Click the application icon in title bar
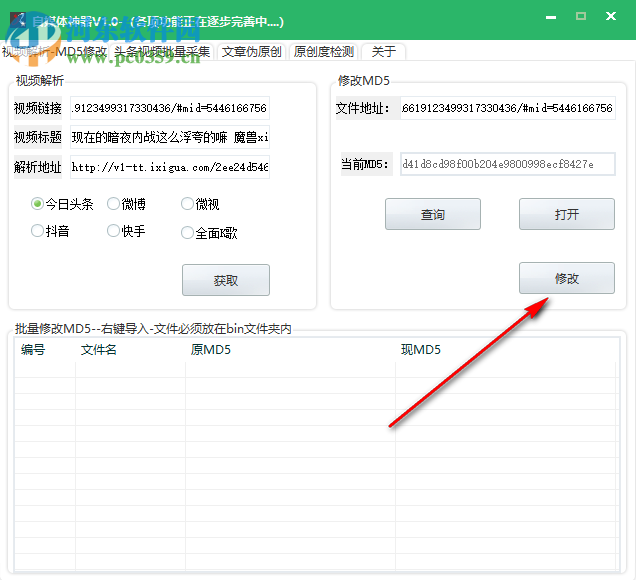The width and height of the screenshot is (636, 580). pyautogui.click(x=18, y=20)
